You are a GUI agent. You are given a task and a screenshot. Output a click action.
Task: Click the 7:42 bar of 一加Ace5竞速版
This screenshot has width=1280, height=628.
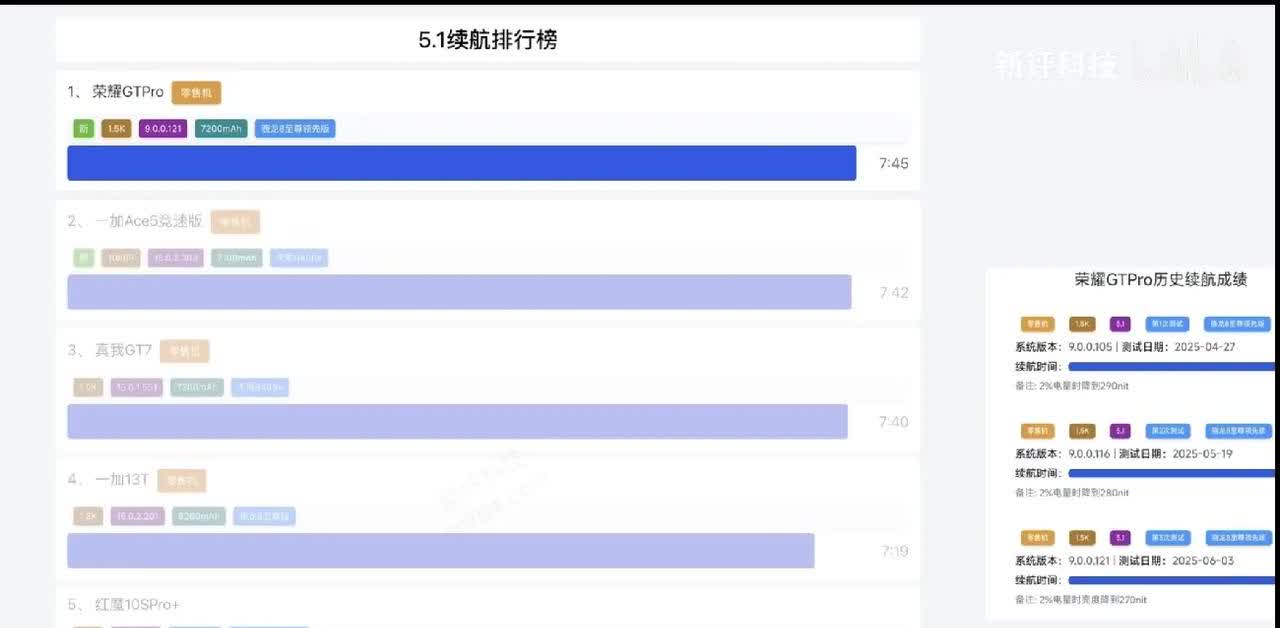click(459, 292)
